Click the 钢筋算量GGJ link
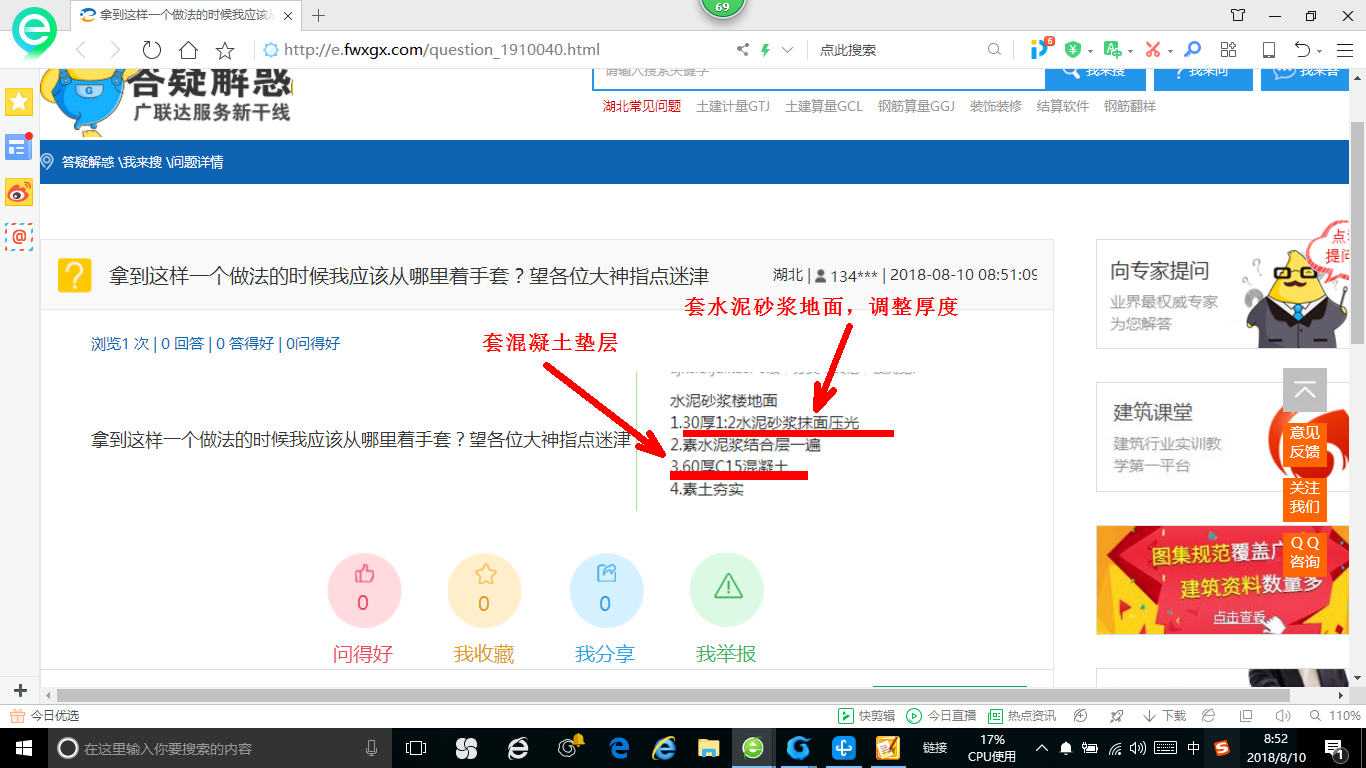The image size is (1366, 768). click(916, 106)
